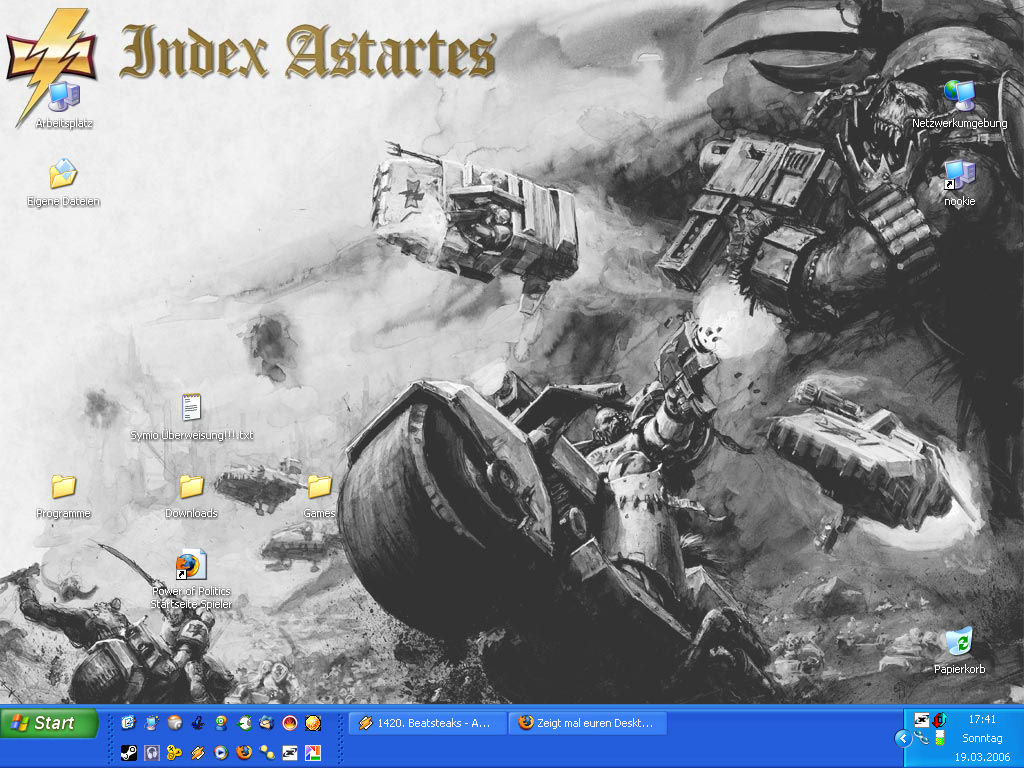The image size is (1024, 768).
Task: Click the Show Desktop quick launch icon
Action: point(129,722)
